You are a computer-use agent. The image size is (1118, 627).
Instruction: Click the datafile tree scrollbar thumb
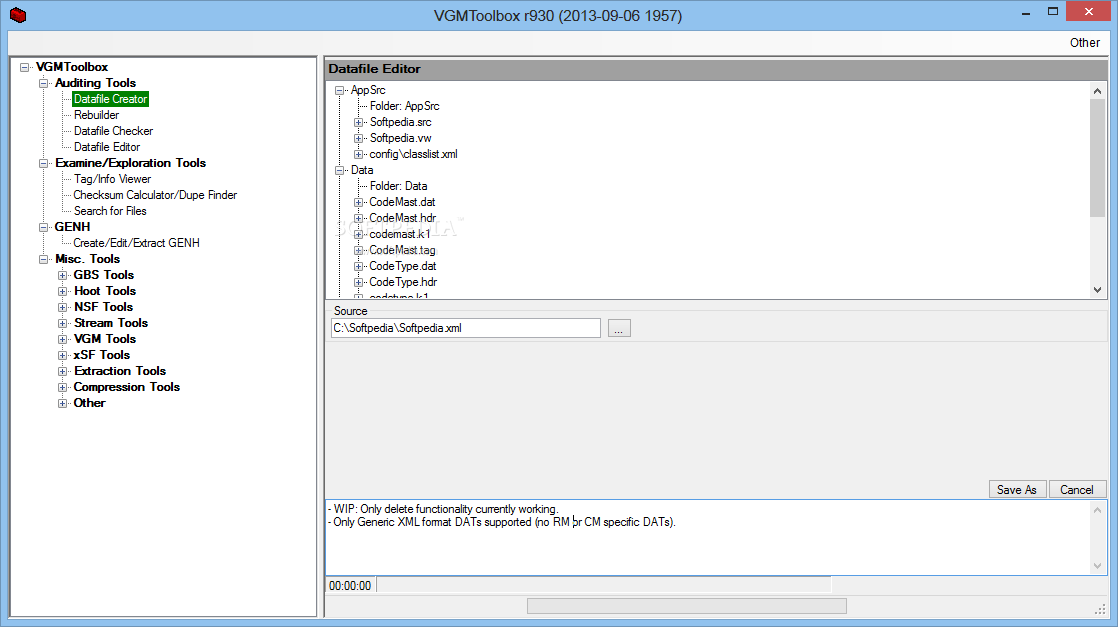(1097, 158)
